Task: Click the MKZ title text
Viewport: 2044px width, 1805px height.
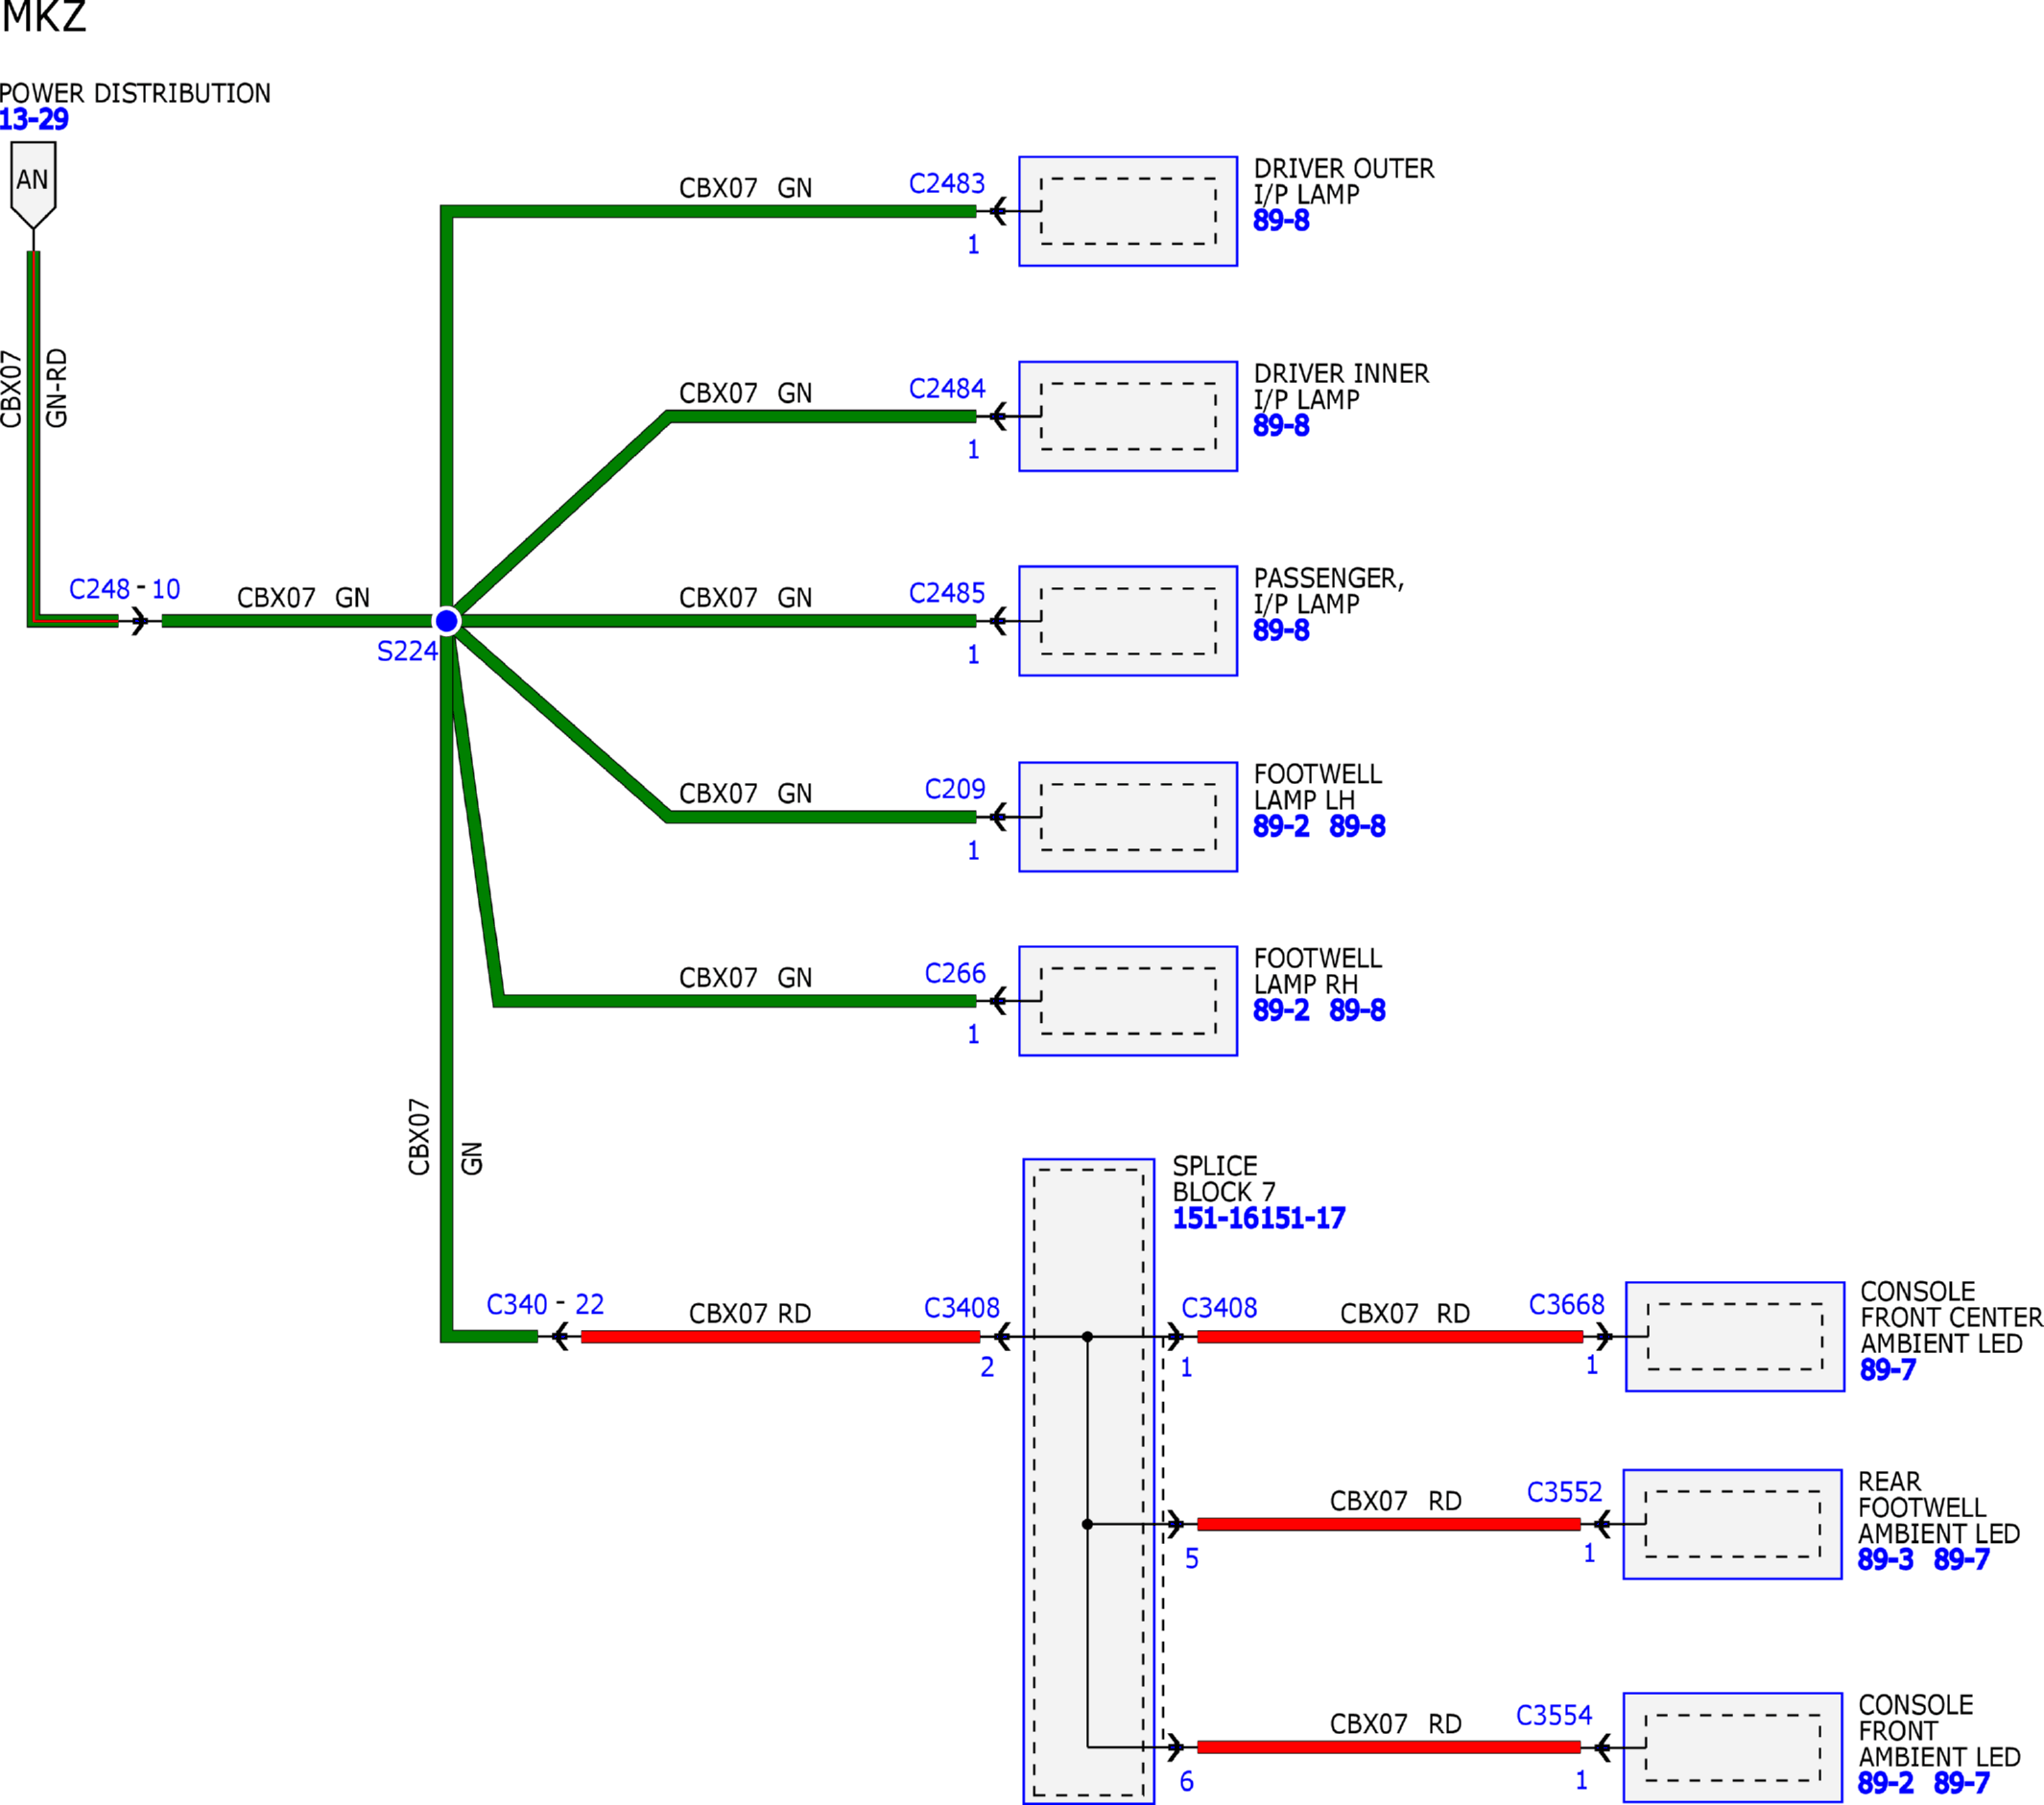Action: click(44, 17)
